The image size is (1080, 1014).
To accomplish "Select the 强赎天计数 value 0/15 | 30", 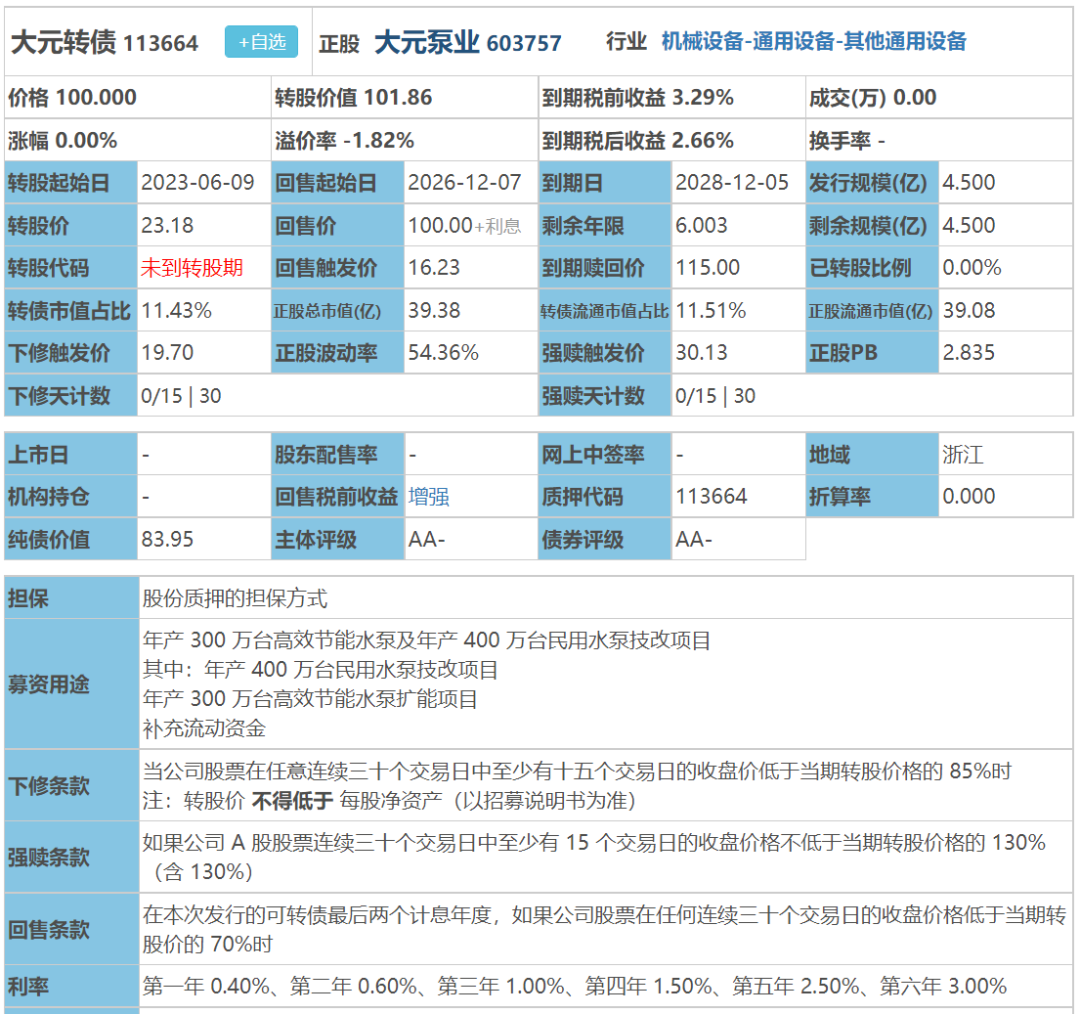I will click(716, 396).
